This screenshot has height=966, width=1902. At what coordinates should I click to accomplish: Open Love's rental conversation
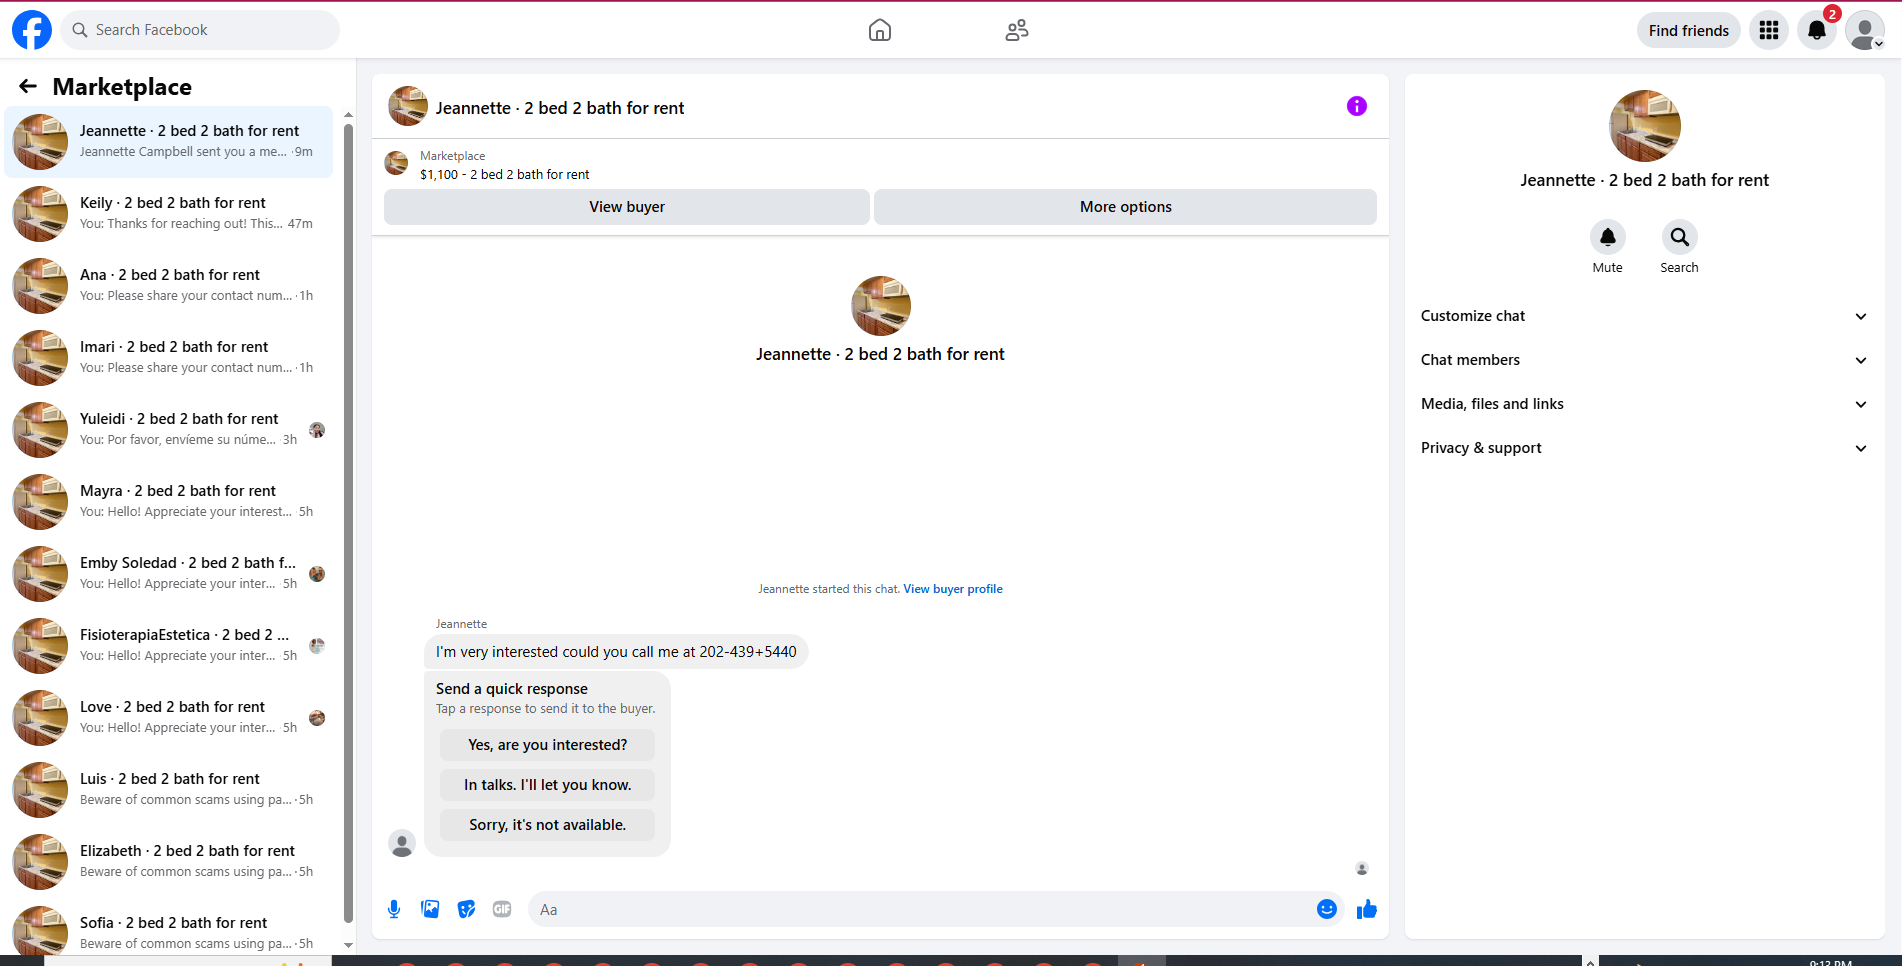169,718
